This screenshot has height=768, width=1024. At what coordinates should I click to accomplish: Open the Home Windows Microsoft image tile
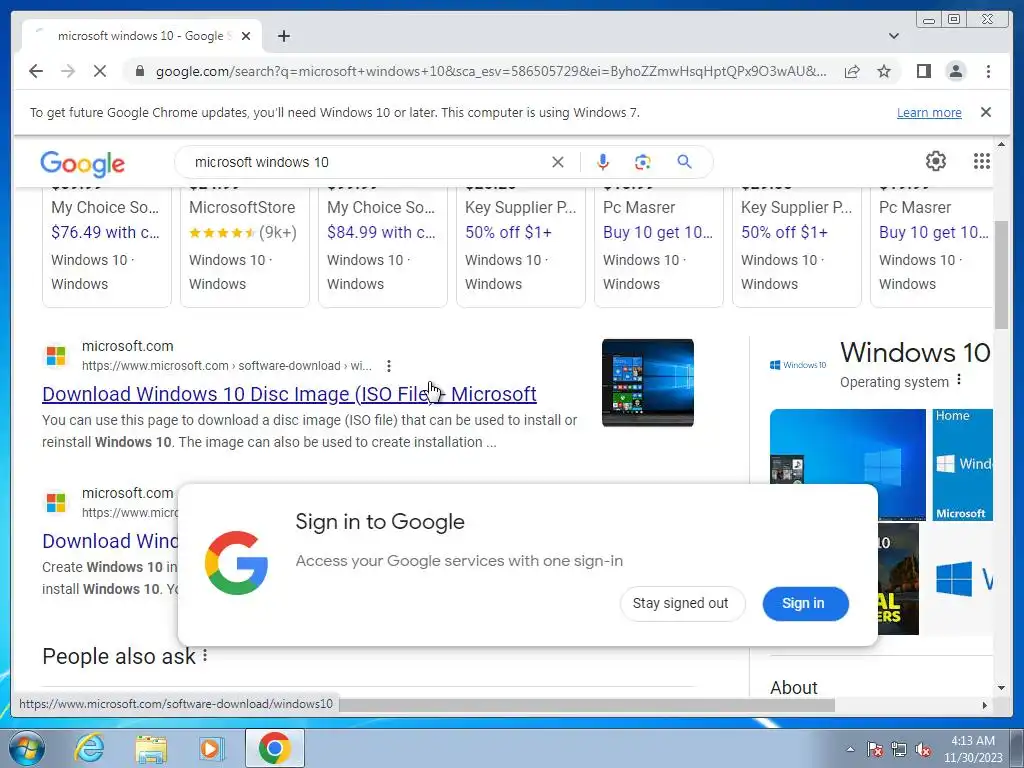click(x=963, y=464)
